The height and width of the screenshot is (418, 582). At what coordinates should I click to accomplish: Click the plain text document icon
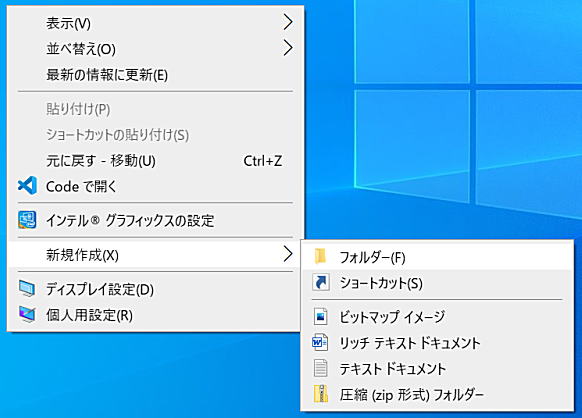pos(321,368)
